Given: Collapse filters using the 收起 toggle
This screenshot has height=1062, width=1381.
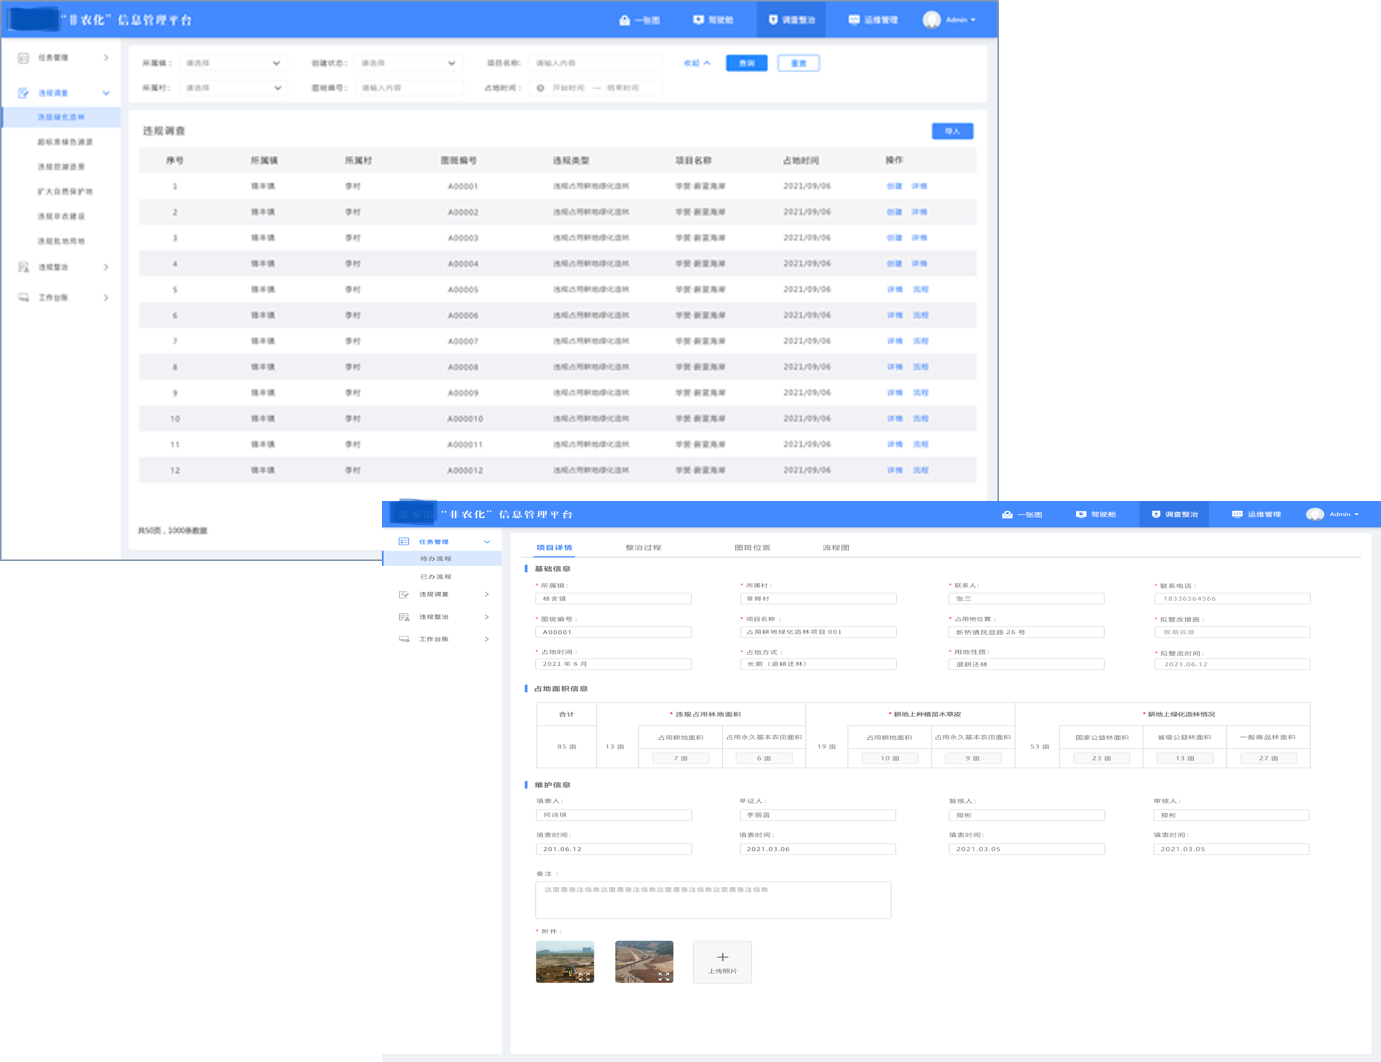Looking at the screenshot, I should click(697, 63).
